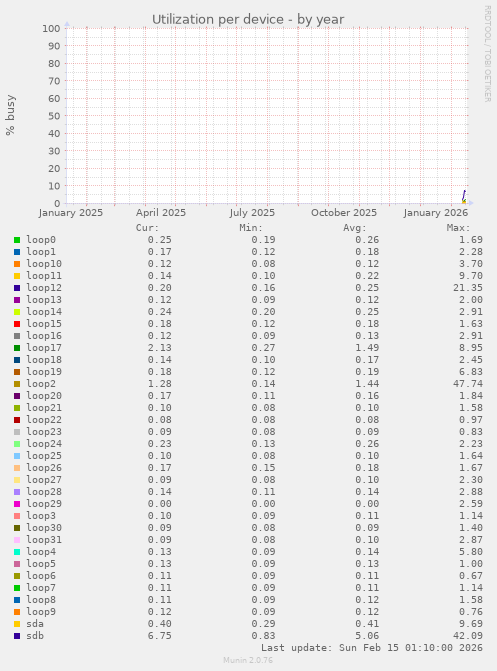497x671 pixels.
Task: Click the lavender loop28 legend swatch
Action: (x=17, y=492)
